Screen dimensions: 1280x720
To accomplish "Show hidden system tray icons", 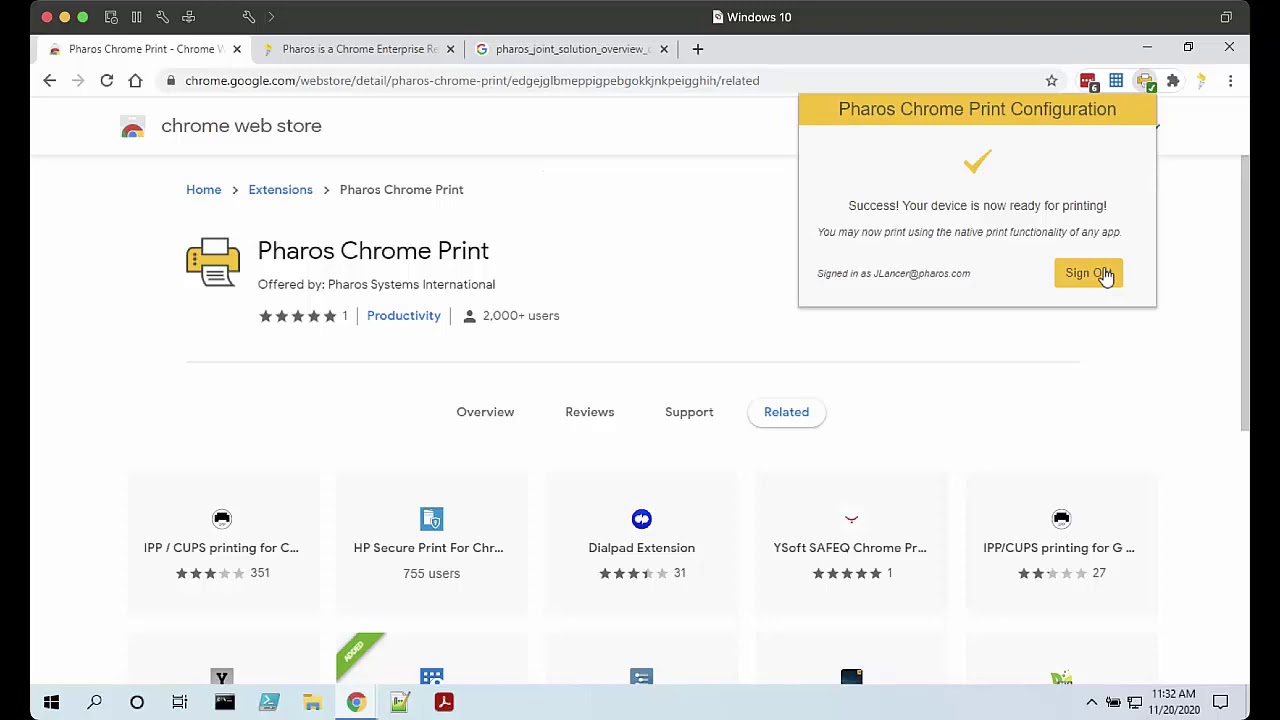I will (x=1092, y=702).
